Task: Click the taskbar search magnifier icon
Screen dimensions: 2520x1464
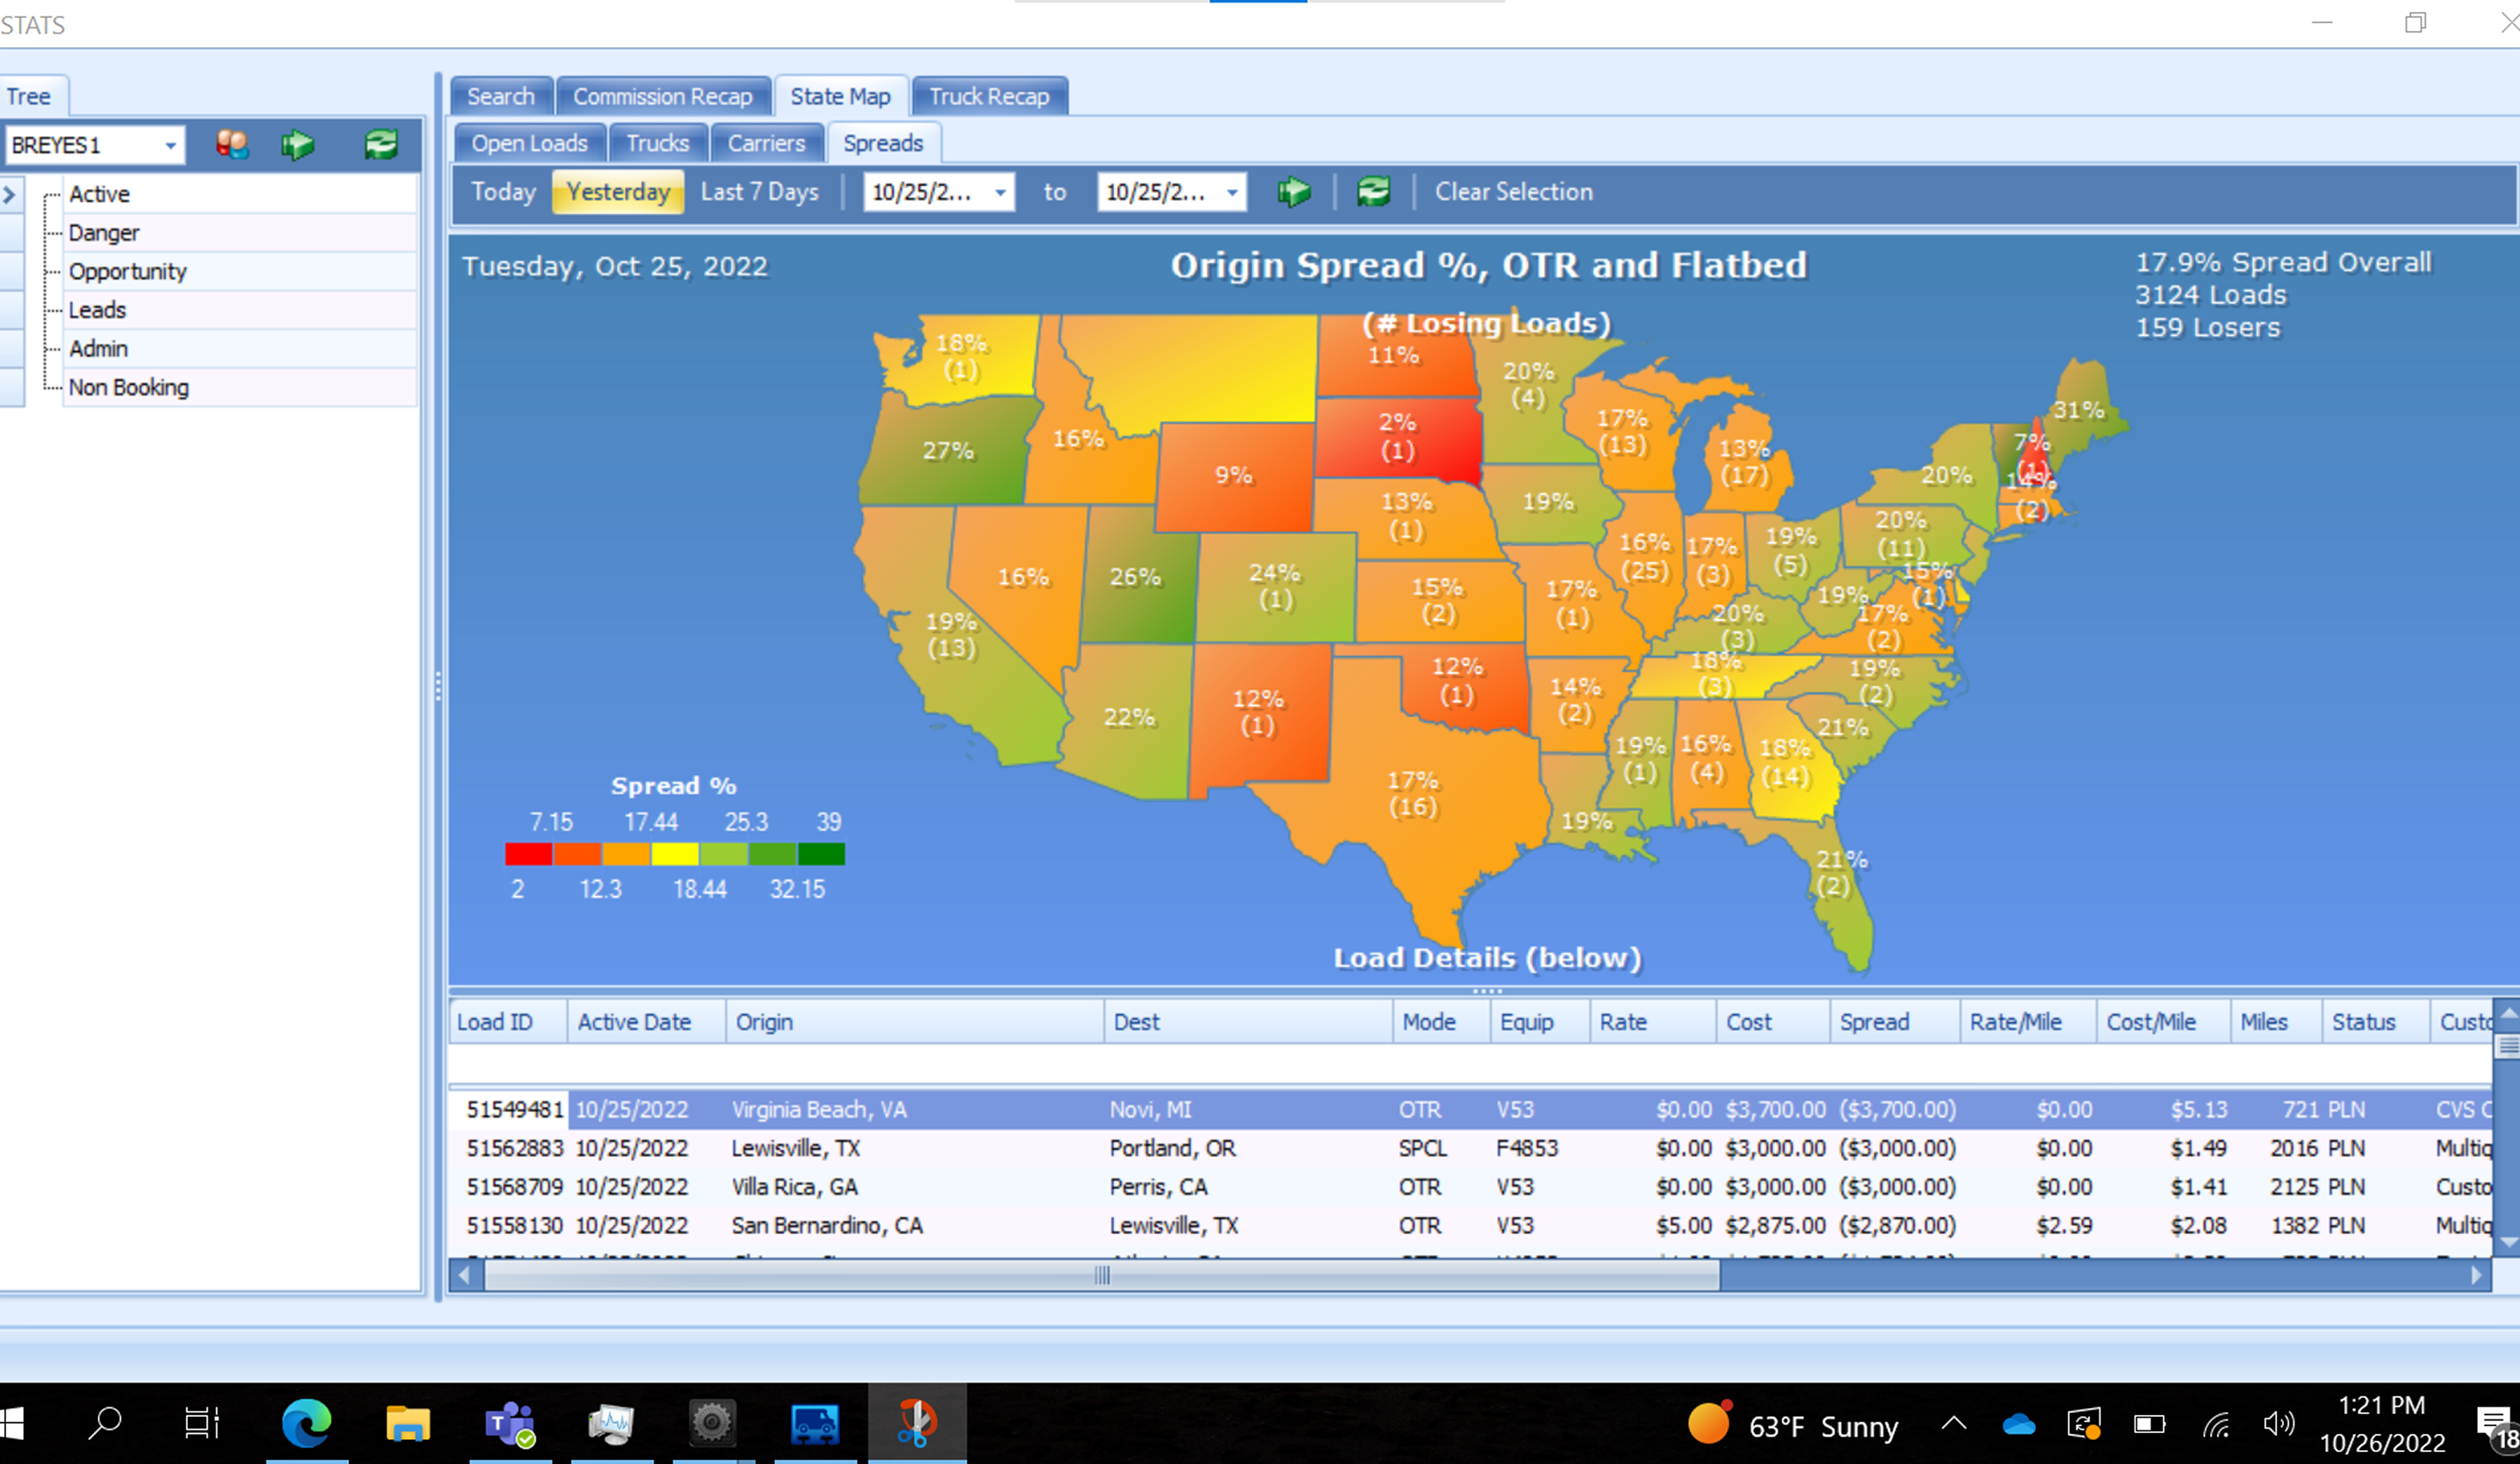Action: 104,1423
